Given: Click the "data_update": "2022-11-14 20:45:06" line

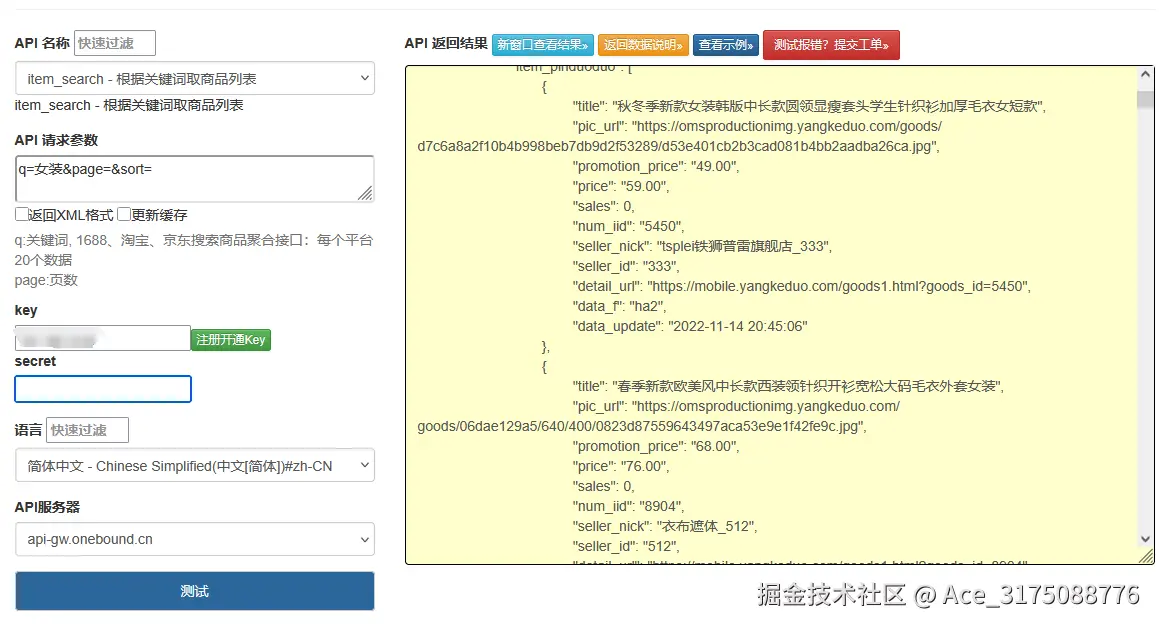Looking at the screenshot, I should [x=690, y=326].
